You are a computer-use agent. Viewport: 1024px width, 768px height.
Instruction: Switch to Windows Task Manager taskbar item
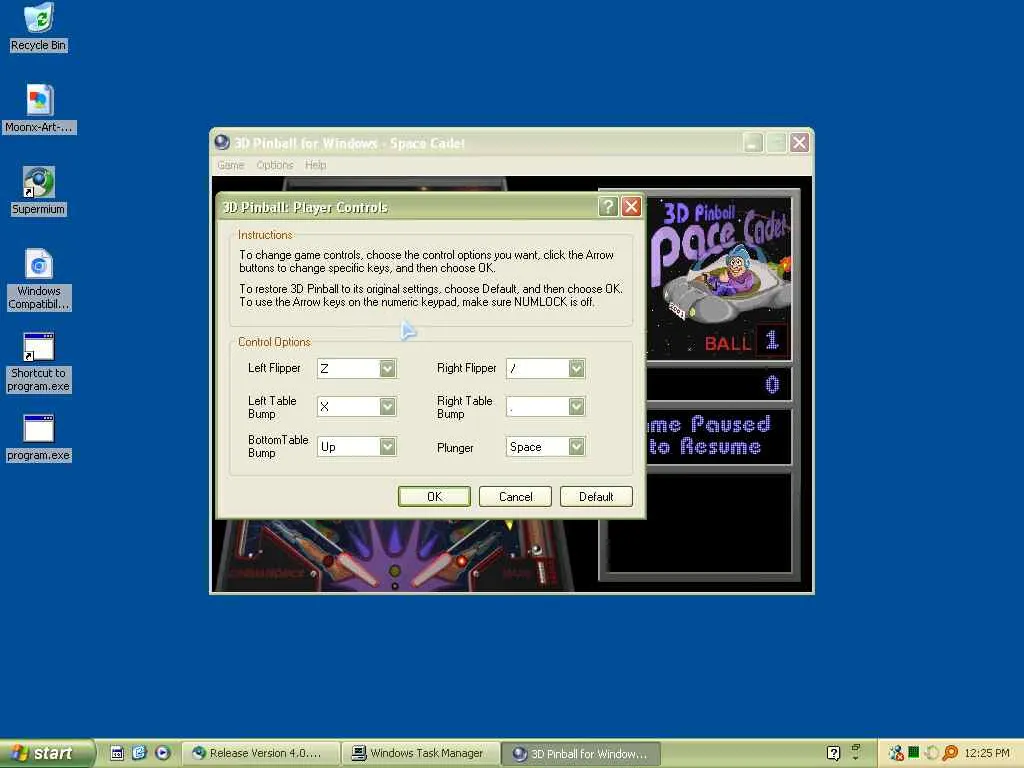pyautogui.click(x=421, y=753)
